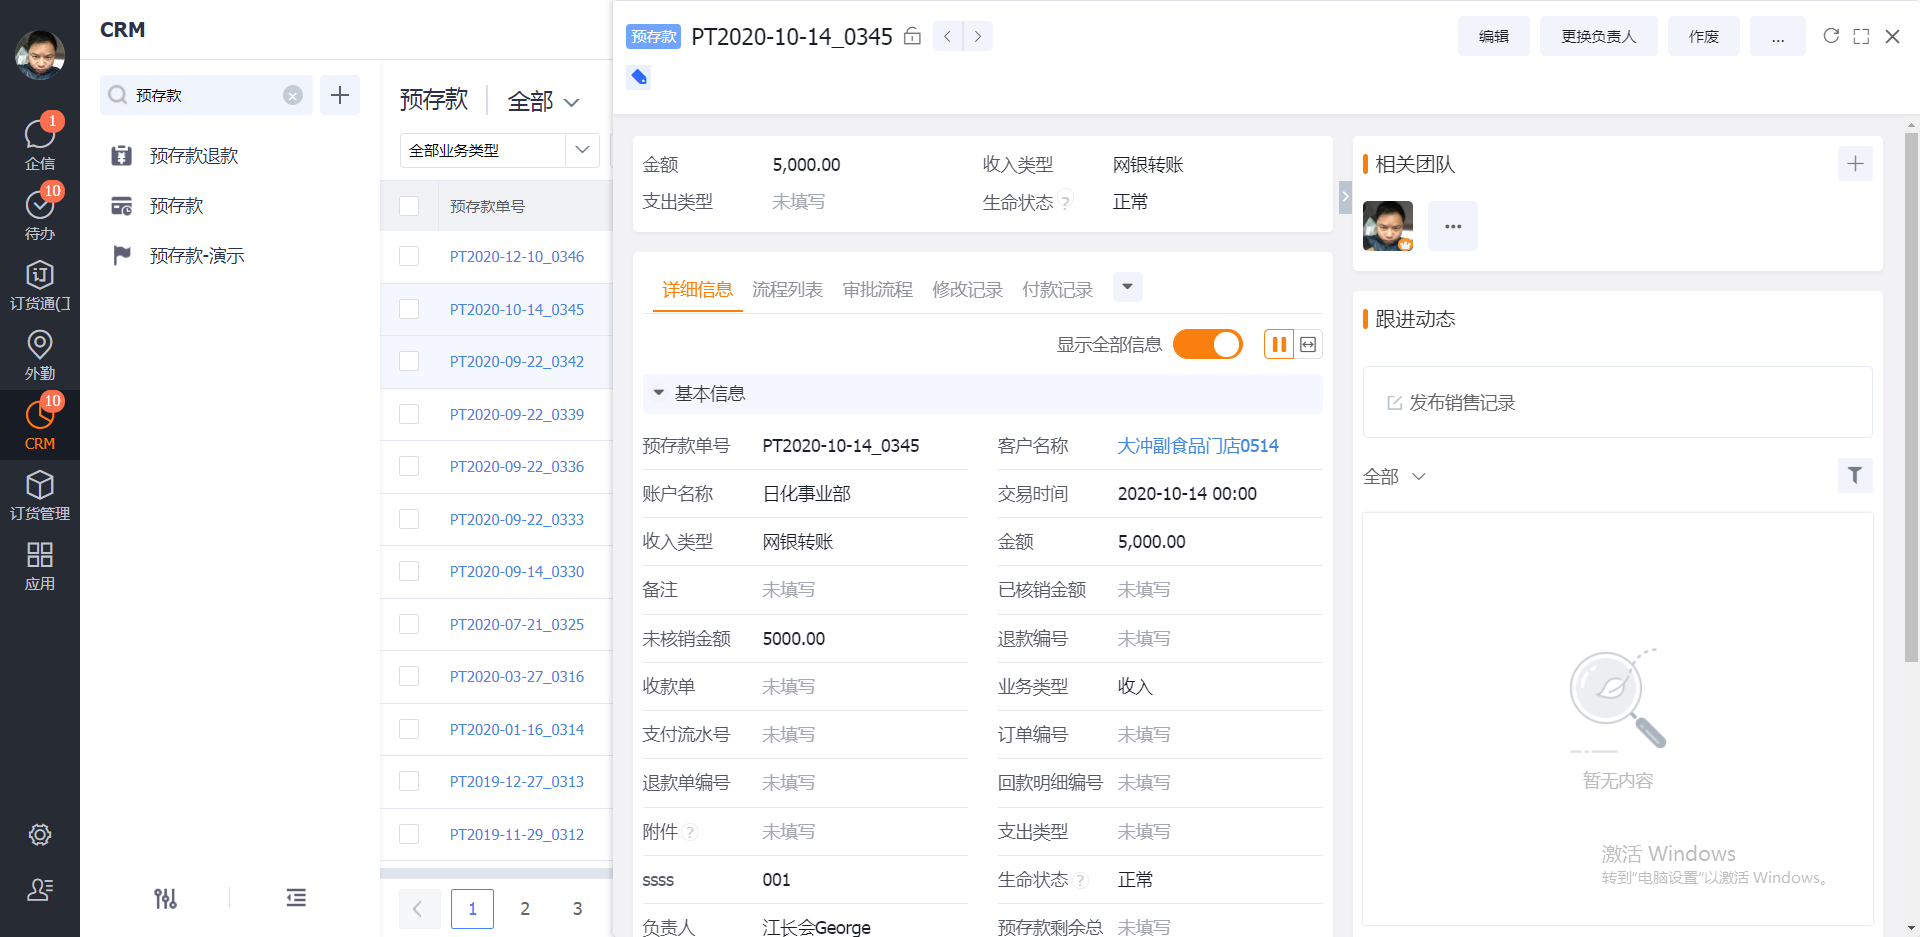Click the blue tag icon below record title
Image resolution: width=1920 pixels, height=937 pixels.
click(639, 77)
